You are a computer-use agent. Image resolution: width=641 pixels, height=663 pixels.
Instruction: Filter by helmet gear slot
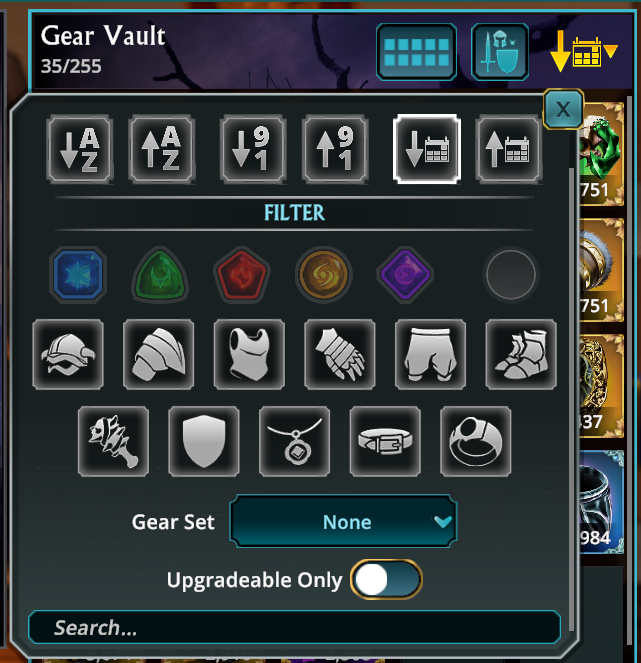click(68, 354)
